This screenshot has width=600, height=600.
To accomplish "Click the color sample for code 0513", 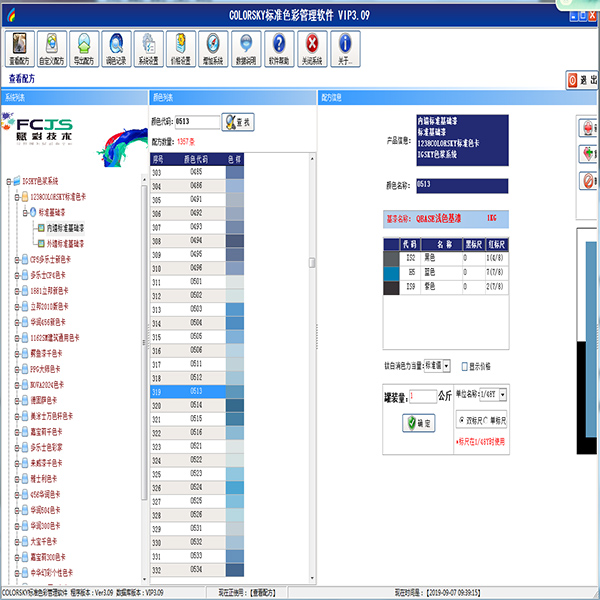I will coord(234,392).
